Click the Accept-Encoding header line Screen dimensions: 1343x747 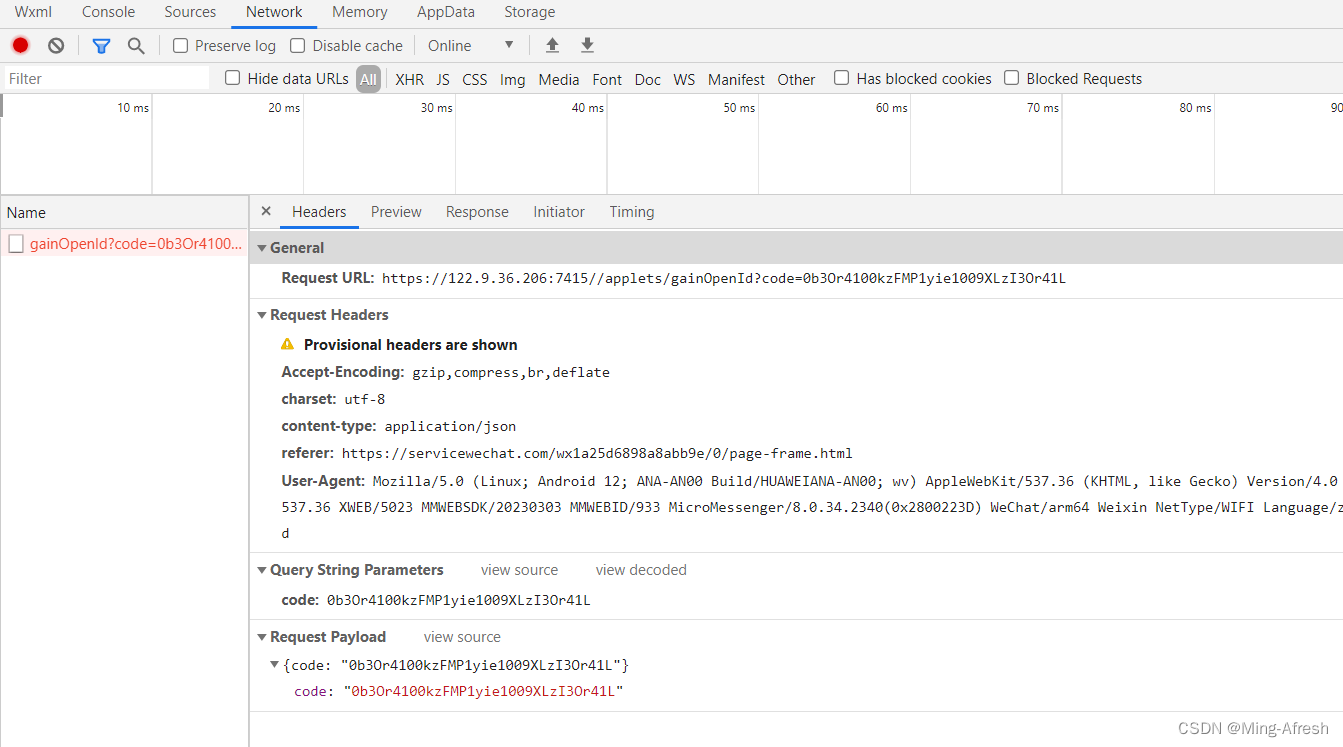point(446,372)
